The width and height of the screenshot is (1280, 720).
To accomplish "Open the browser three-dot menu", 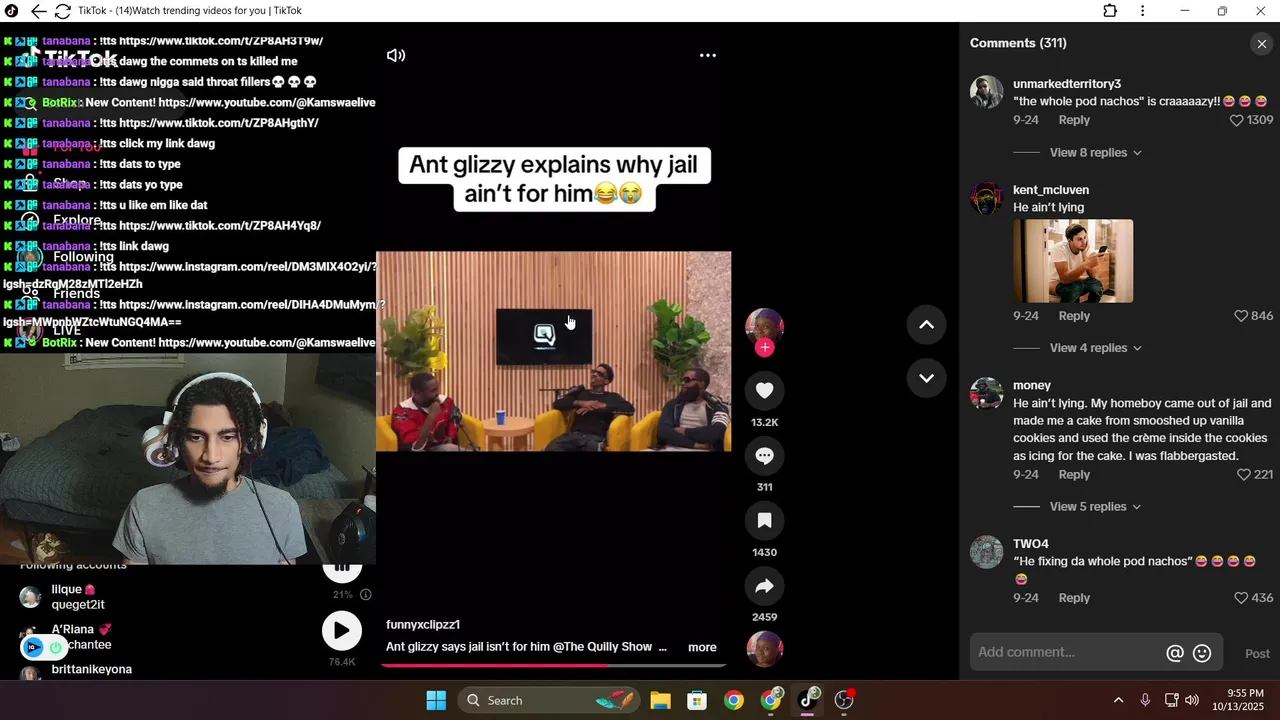I will [x=1143, y=11].
